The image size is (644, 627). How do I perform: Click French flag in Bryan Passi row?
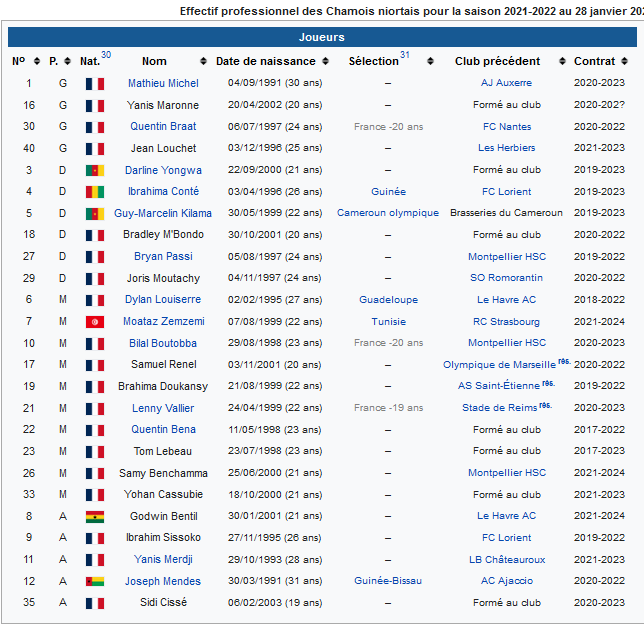pyautogui.click(x=95, y=257)
